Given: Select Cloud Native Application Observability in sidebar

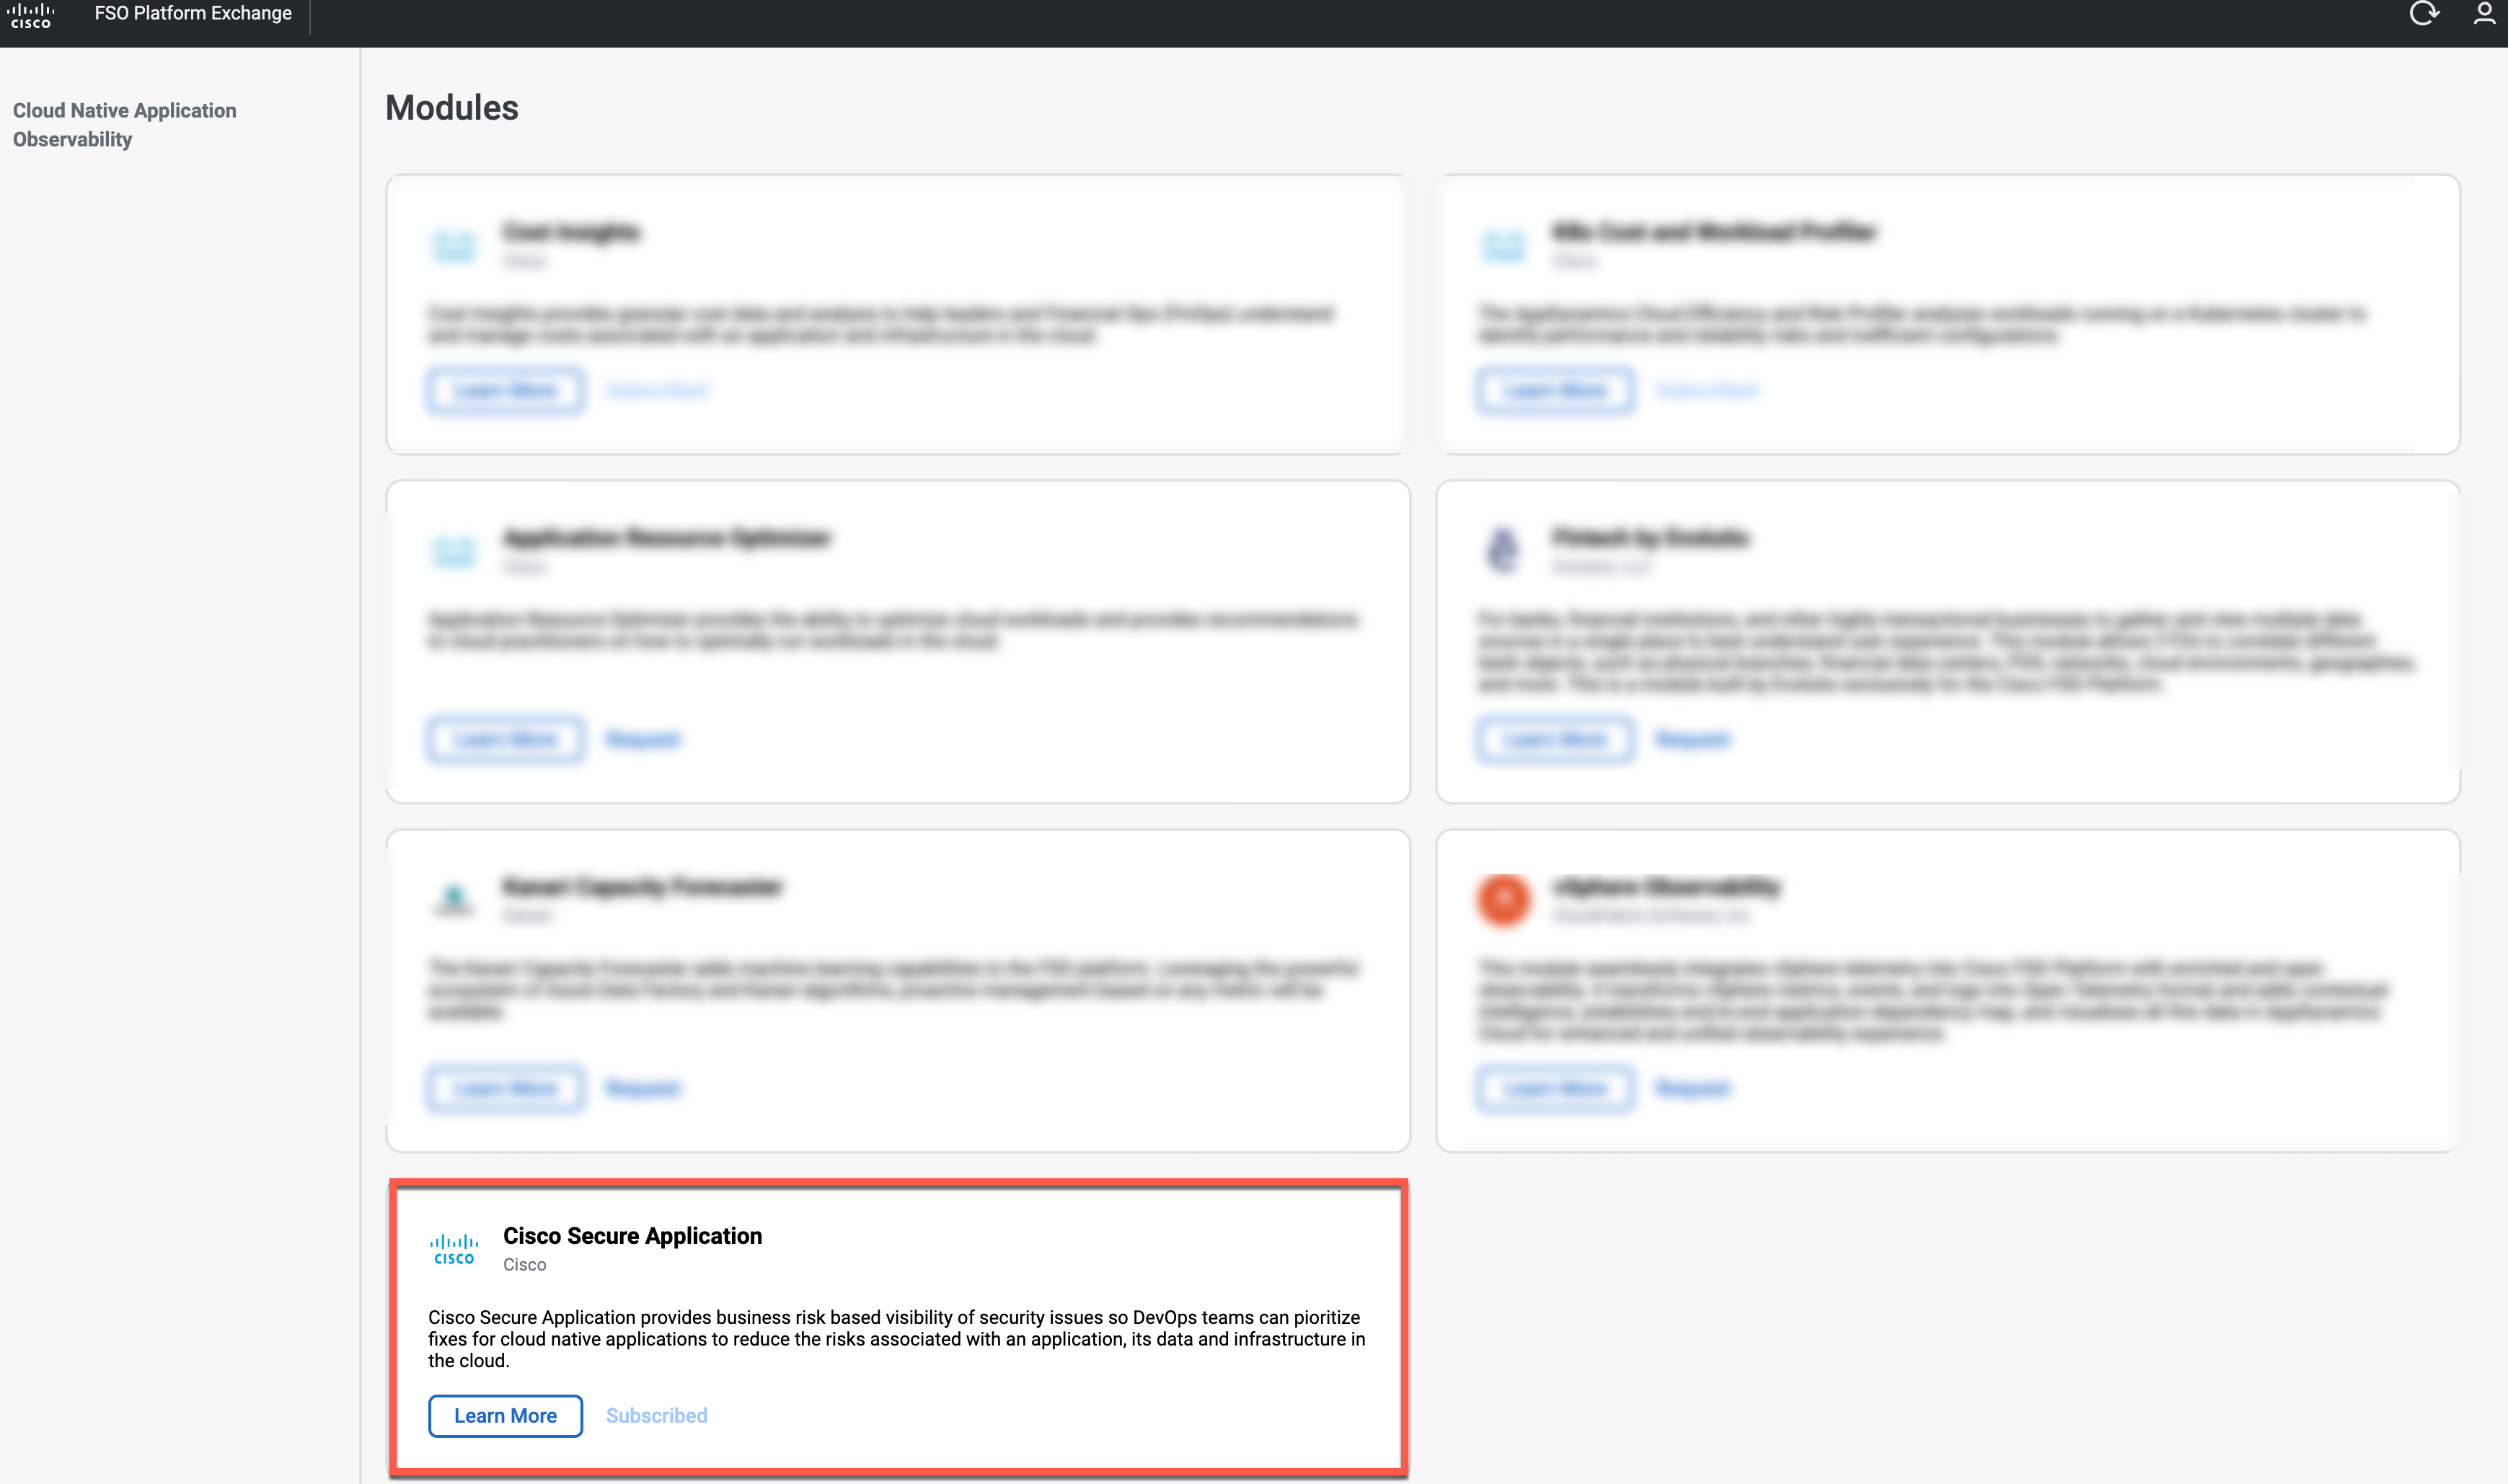Looking at the screenshot, I should 125,125.
